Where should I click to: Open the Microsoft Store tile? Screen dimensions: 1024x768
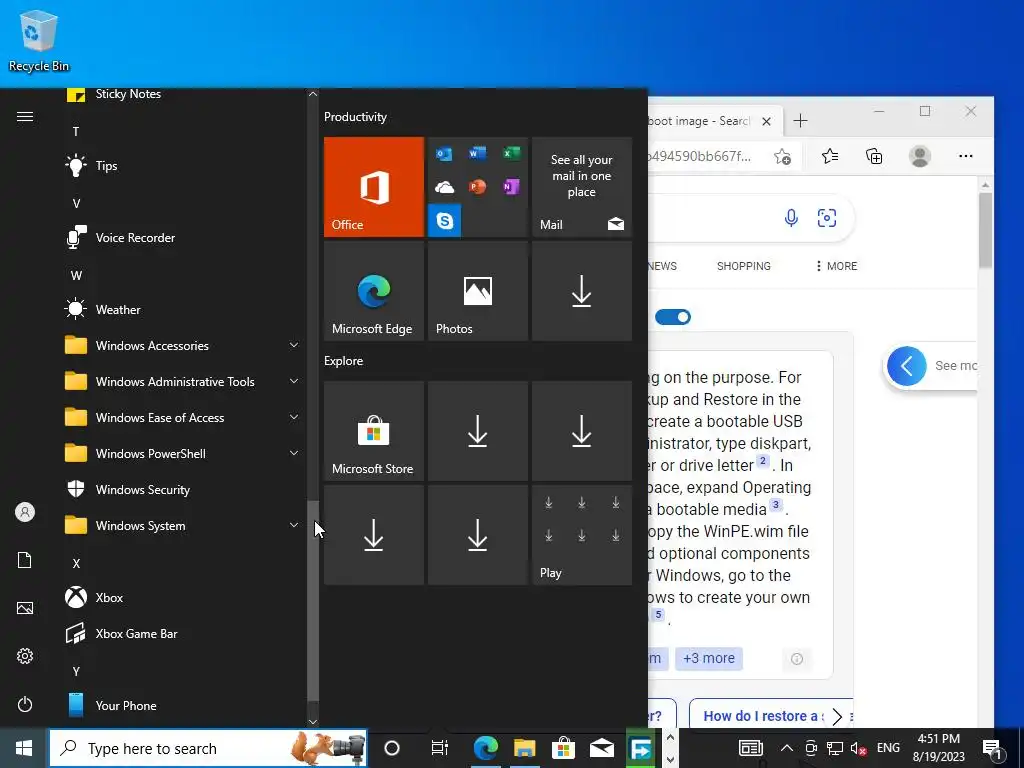tap(374, 431)
